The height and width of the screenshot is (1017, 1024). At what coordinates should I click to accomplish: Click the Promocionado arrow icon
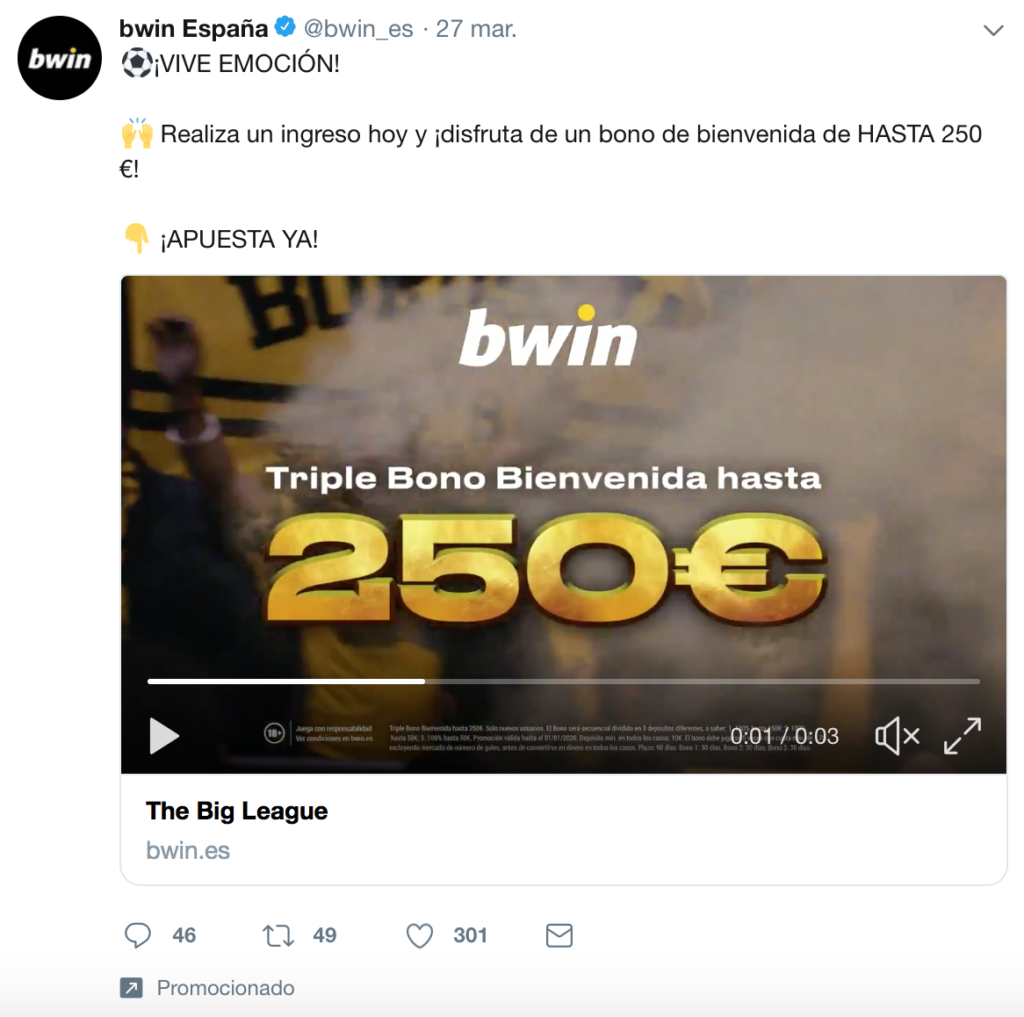pos(131,988)
